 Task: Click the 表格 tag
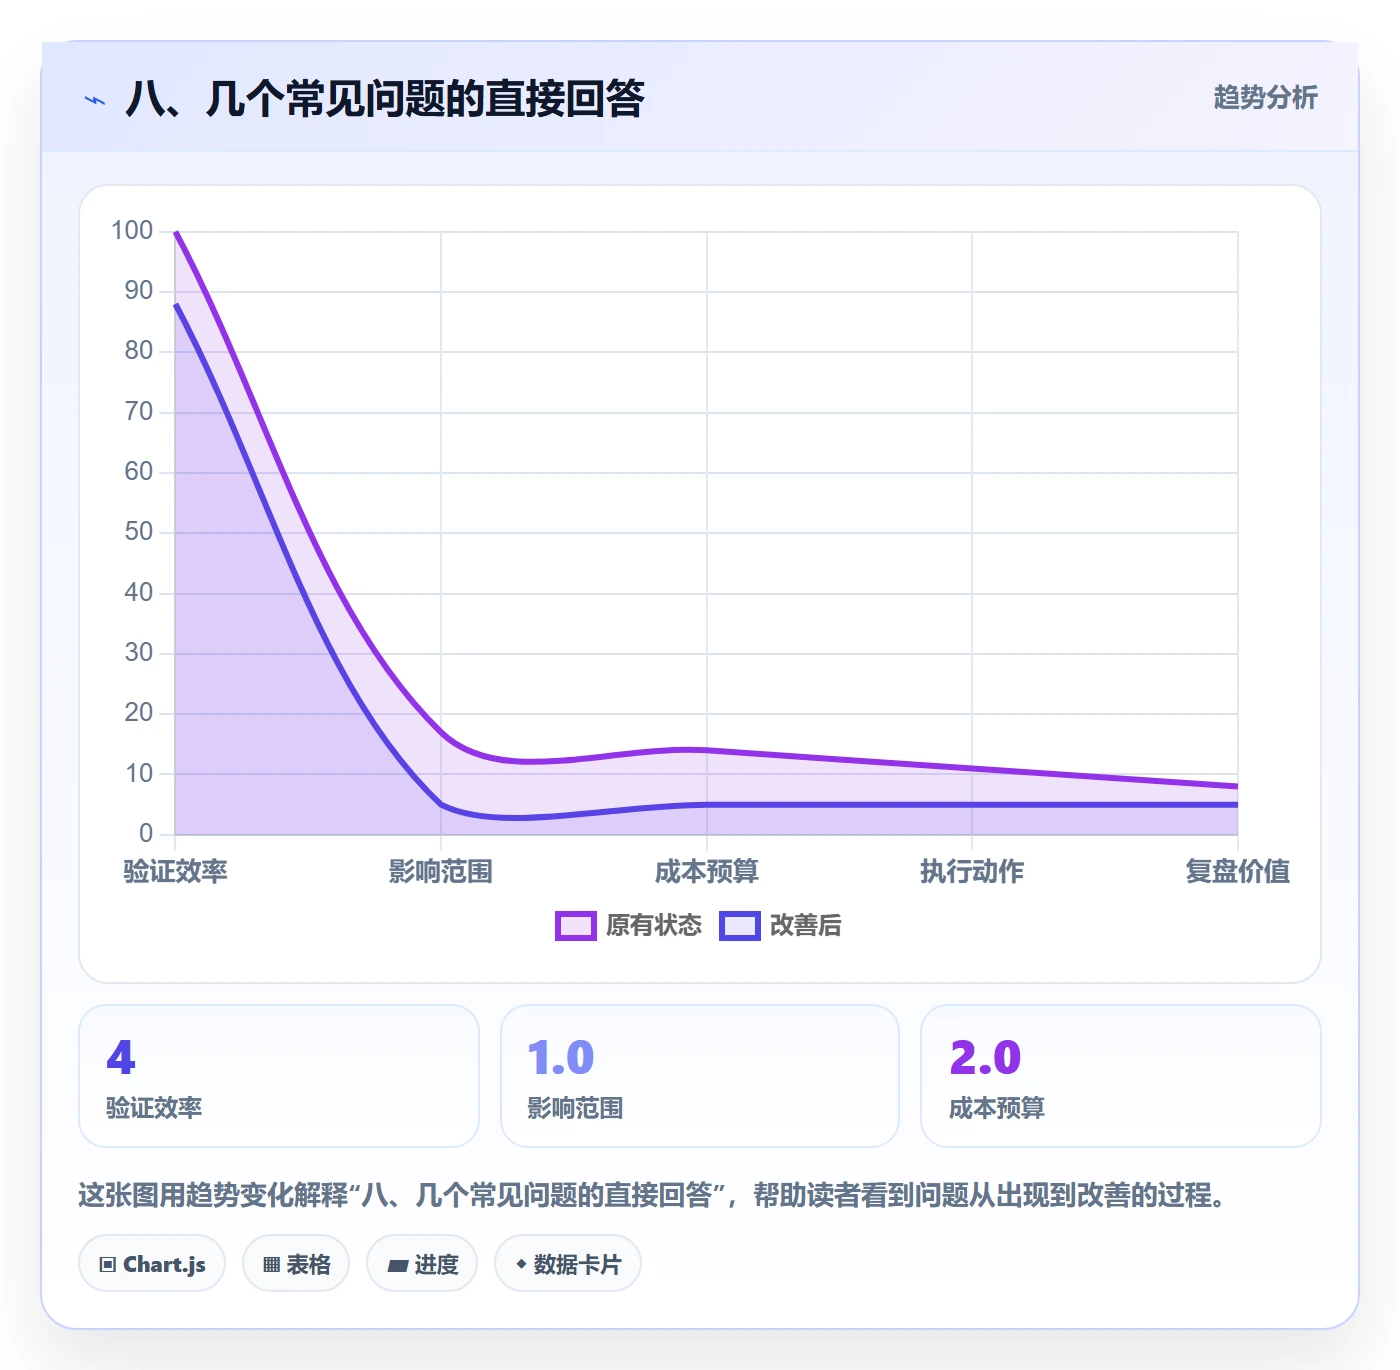coord(296,1264)
